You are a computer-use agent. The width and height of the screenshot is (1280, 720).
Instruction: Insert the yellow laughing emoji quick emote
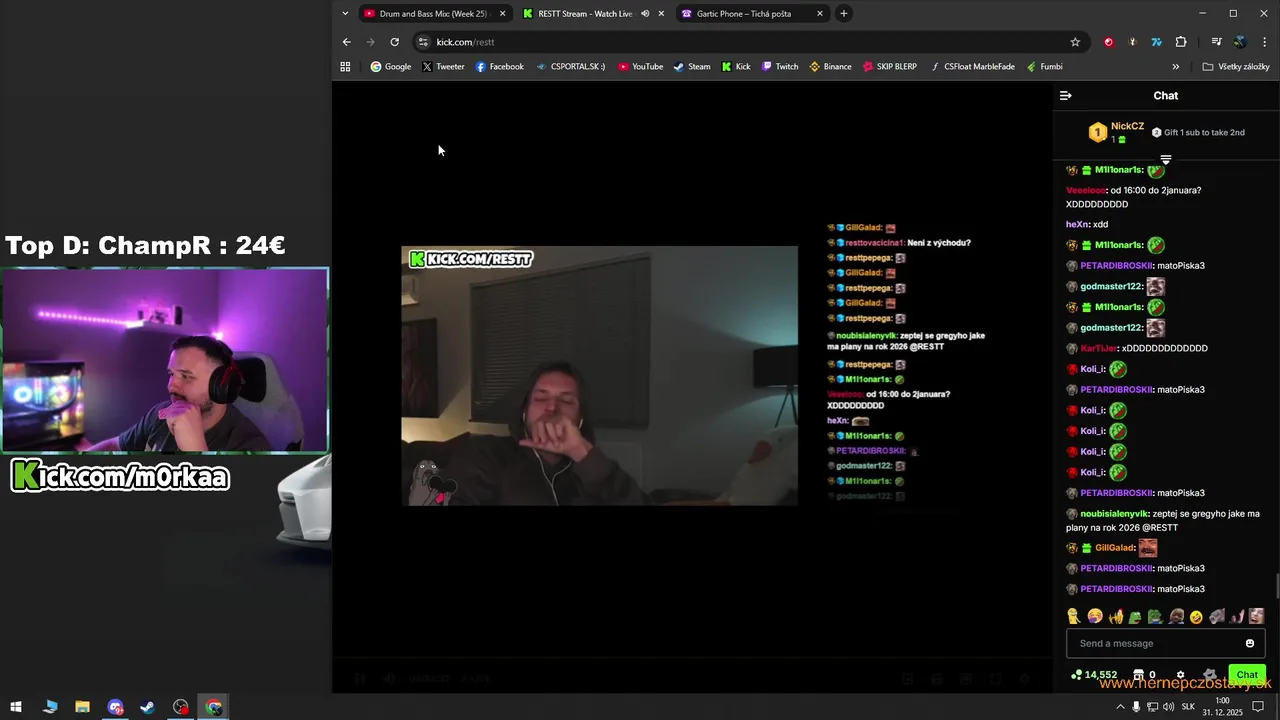(x=1196, y=617)
